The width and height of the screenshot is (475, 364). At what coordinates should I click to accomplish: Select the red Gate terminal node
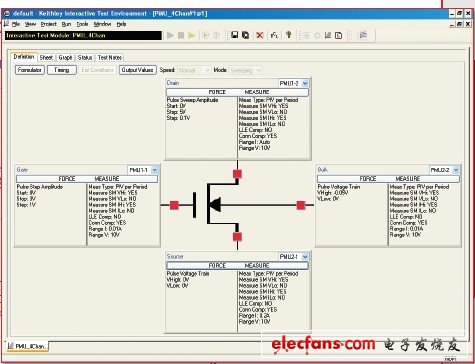tap(174, 205)
